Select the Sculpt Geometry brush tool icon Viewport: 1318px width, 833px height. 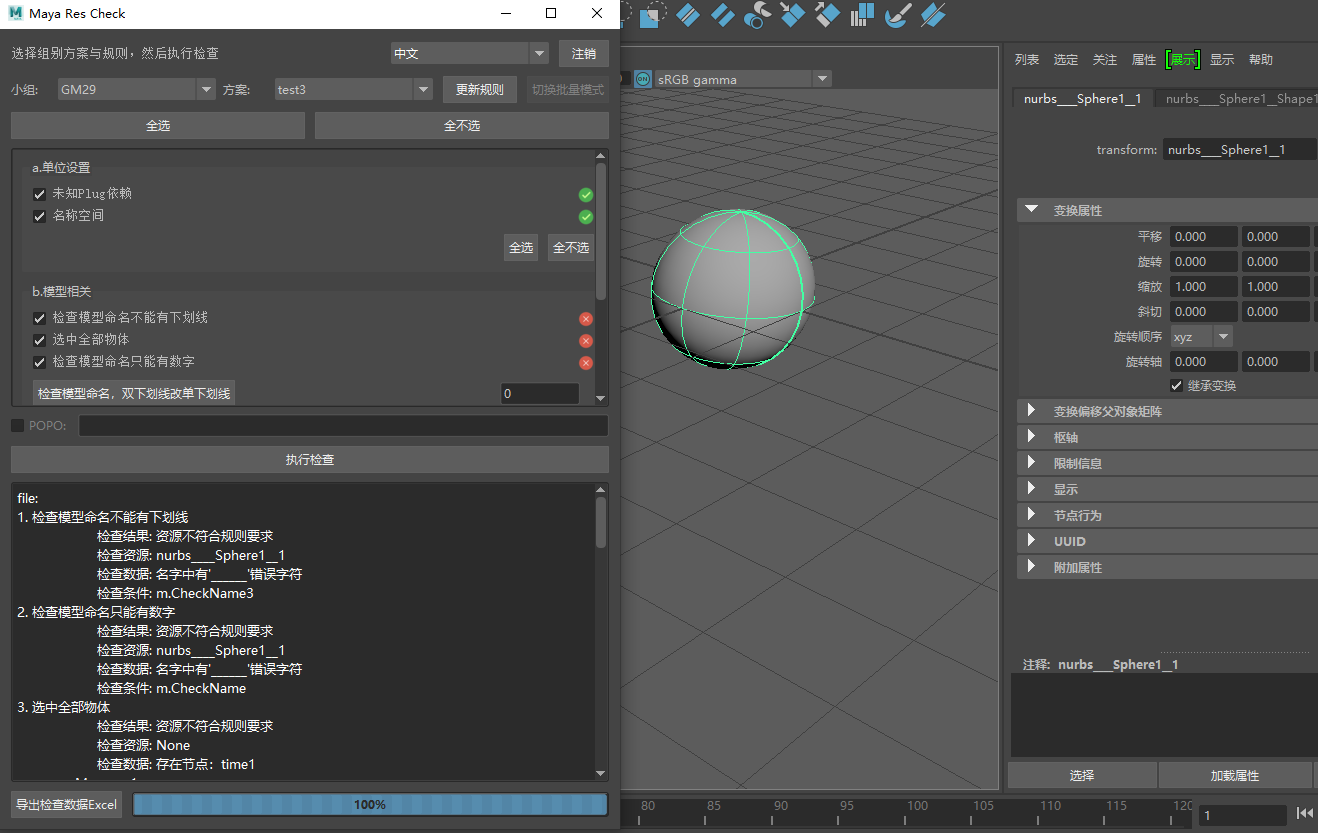pyautogui.click(x=897, y=14)
